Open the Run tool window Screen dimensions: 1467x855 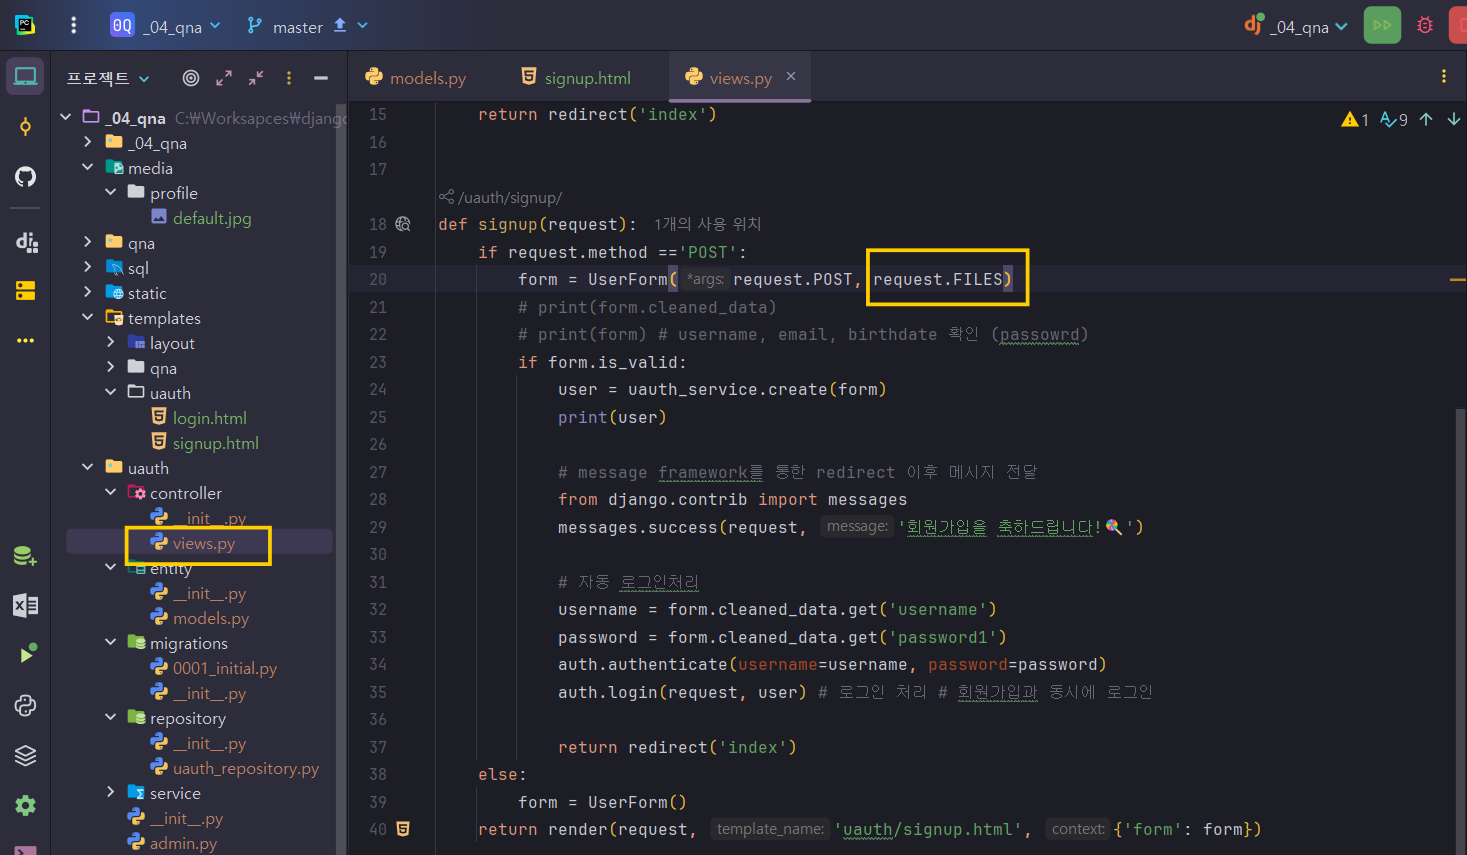pos(26,655)
